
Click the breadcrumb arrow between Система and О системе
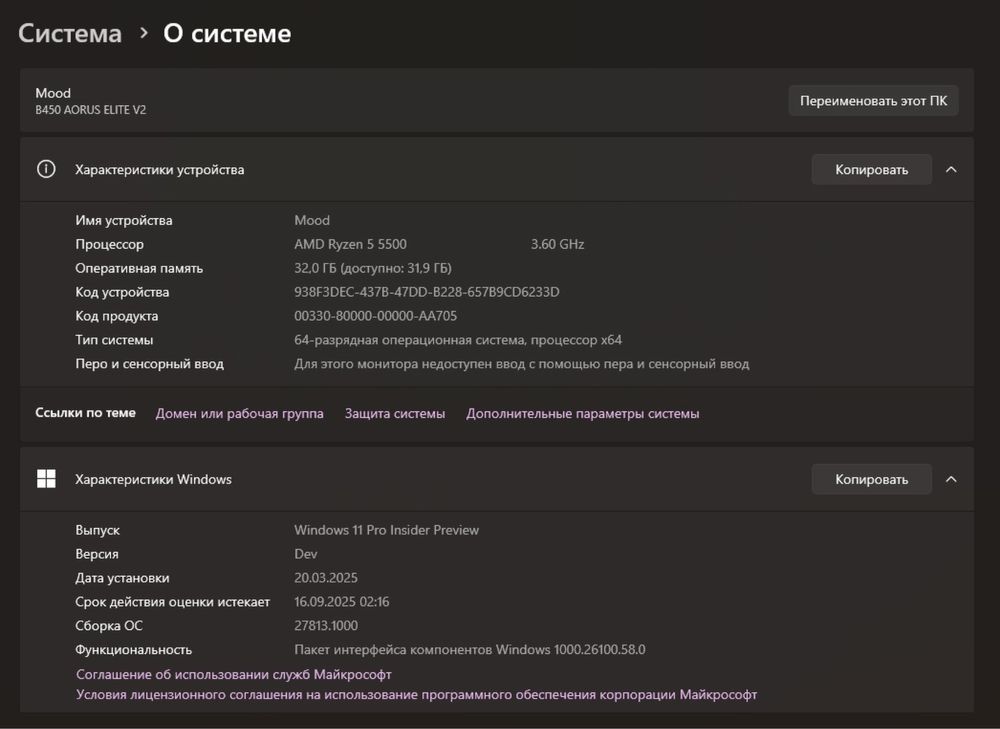point(143,33)
